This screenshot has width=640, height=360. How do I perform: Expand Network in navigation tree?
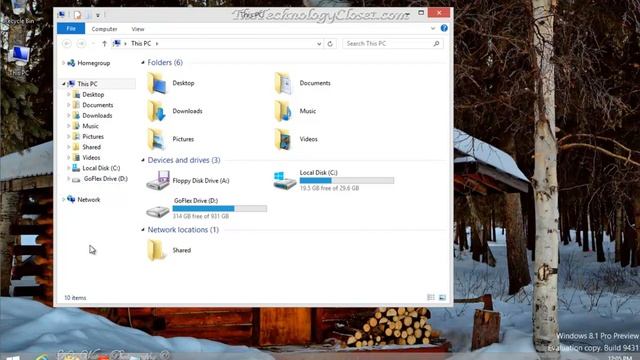(64, 200)
